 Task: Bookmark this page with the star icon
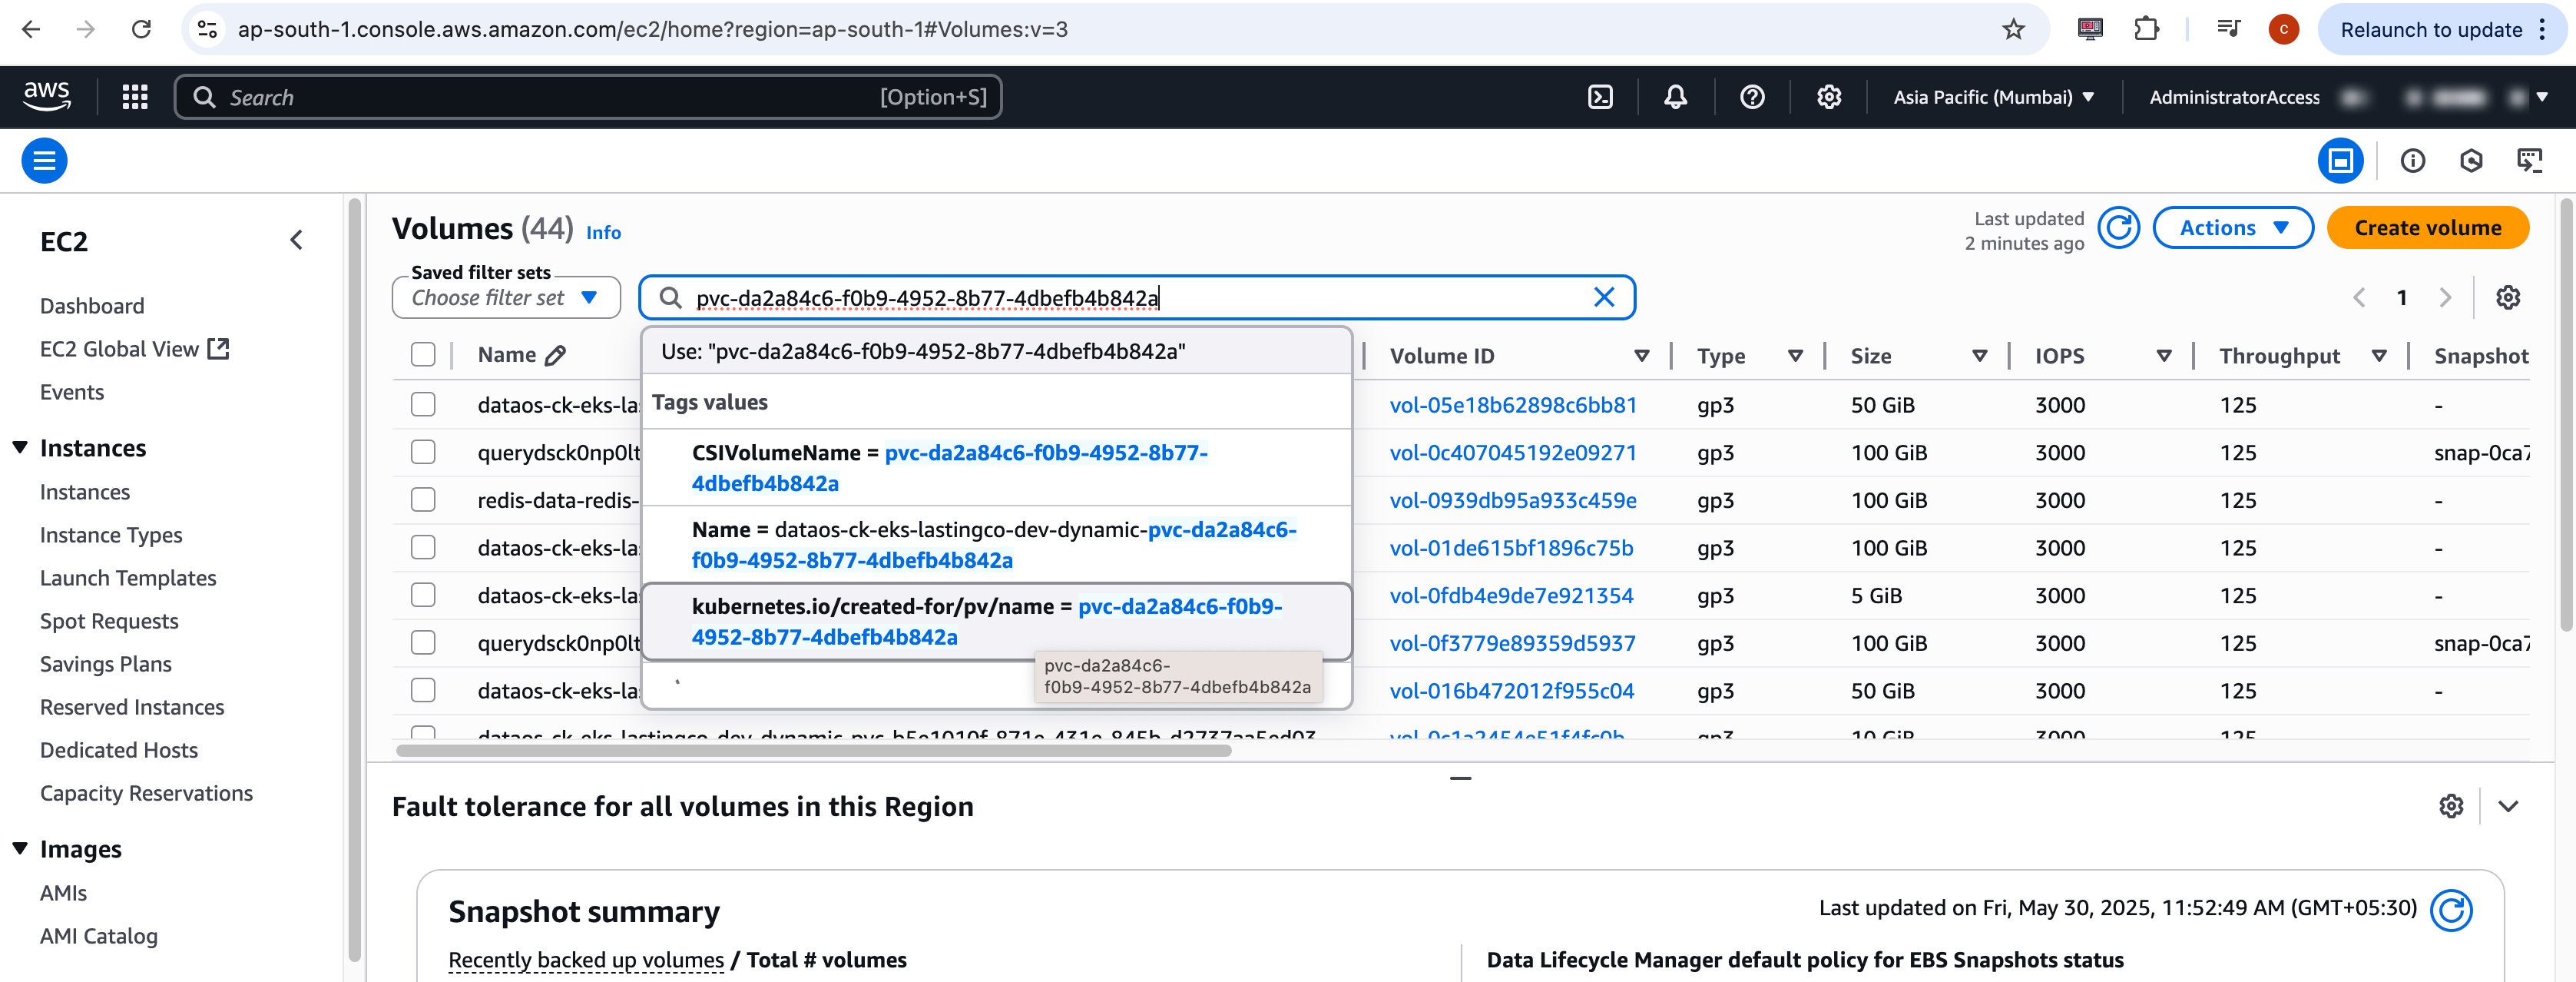2013,29
